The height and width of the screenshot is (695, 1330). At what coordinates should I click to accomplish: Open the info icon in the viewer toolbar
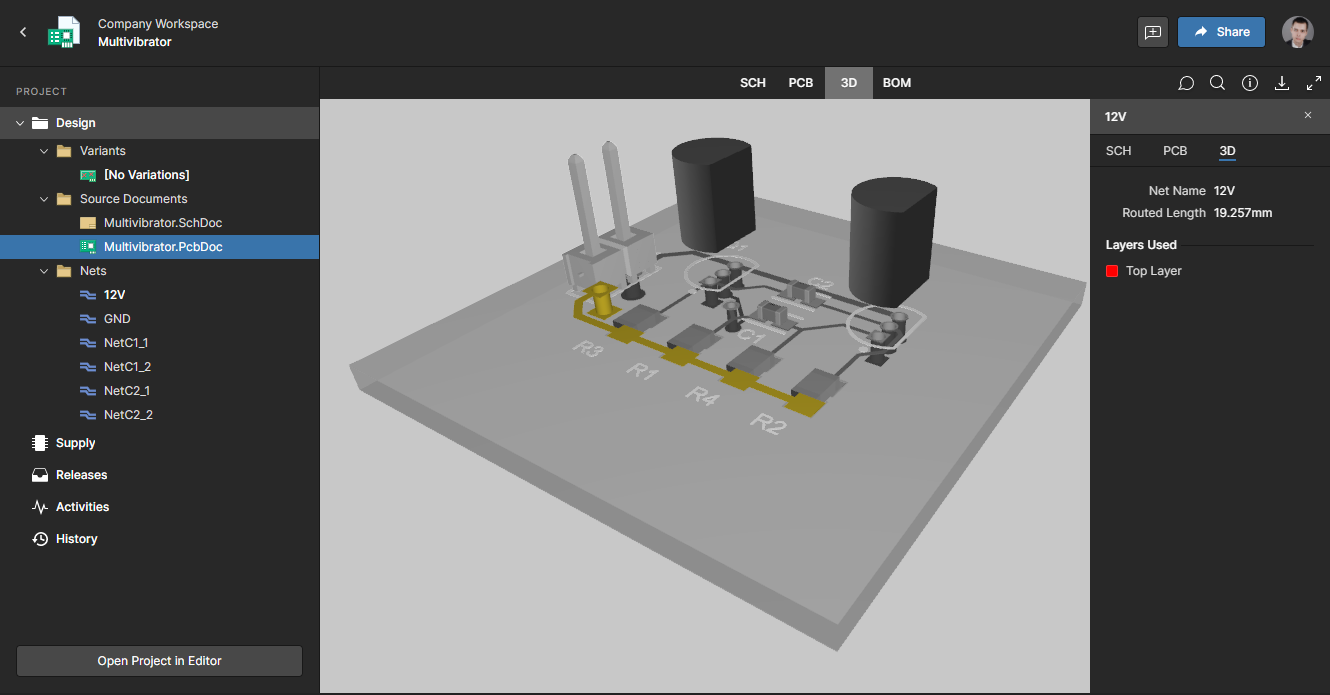point(1249,83)
